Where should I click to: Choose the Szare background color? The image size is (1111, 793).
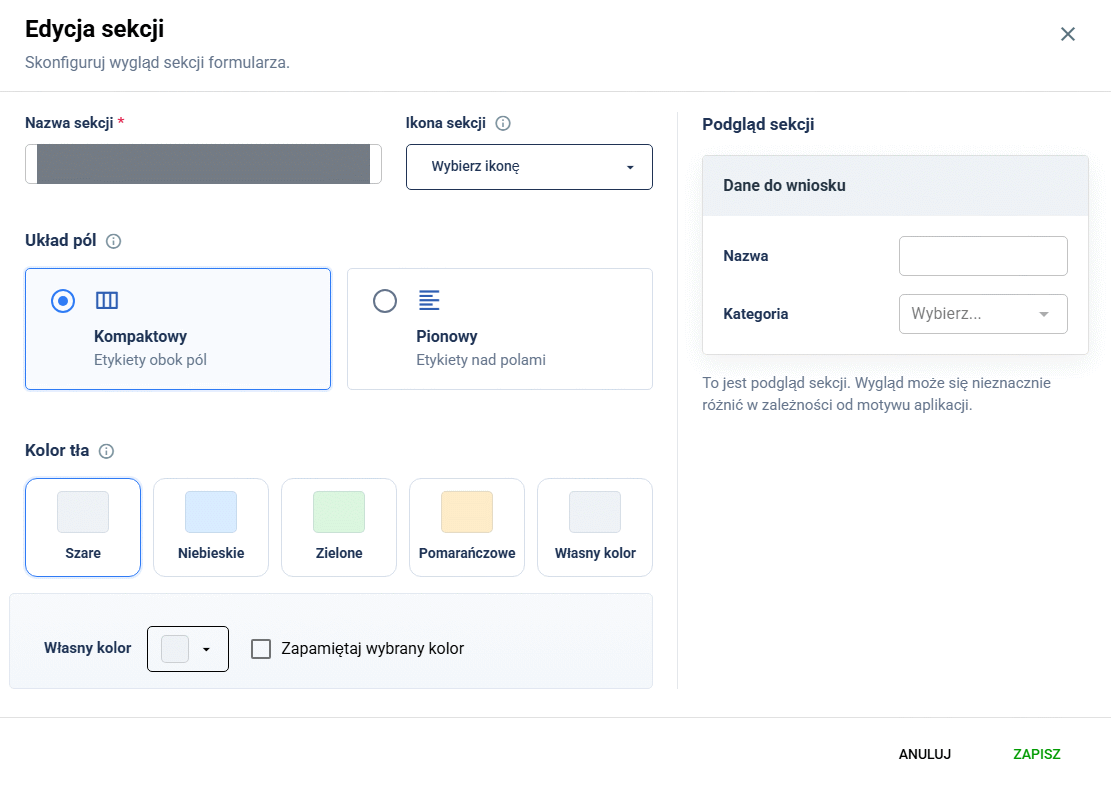pos(83,527)
